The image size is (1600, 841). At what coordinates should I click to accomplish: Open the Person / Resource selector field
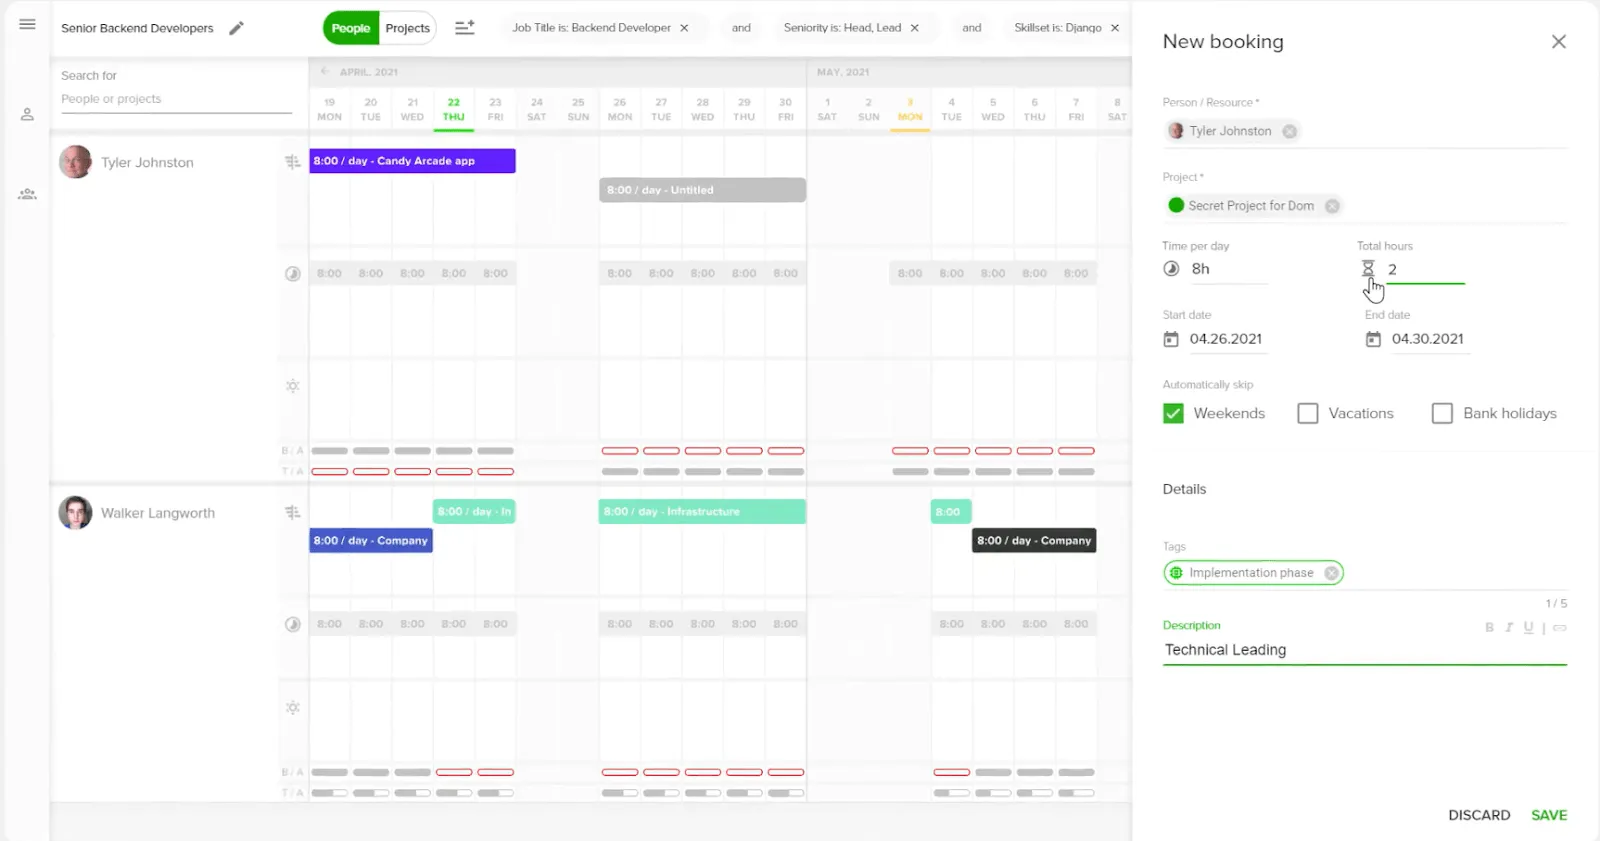pyautogui.click(x=1365, y=131)
